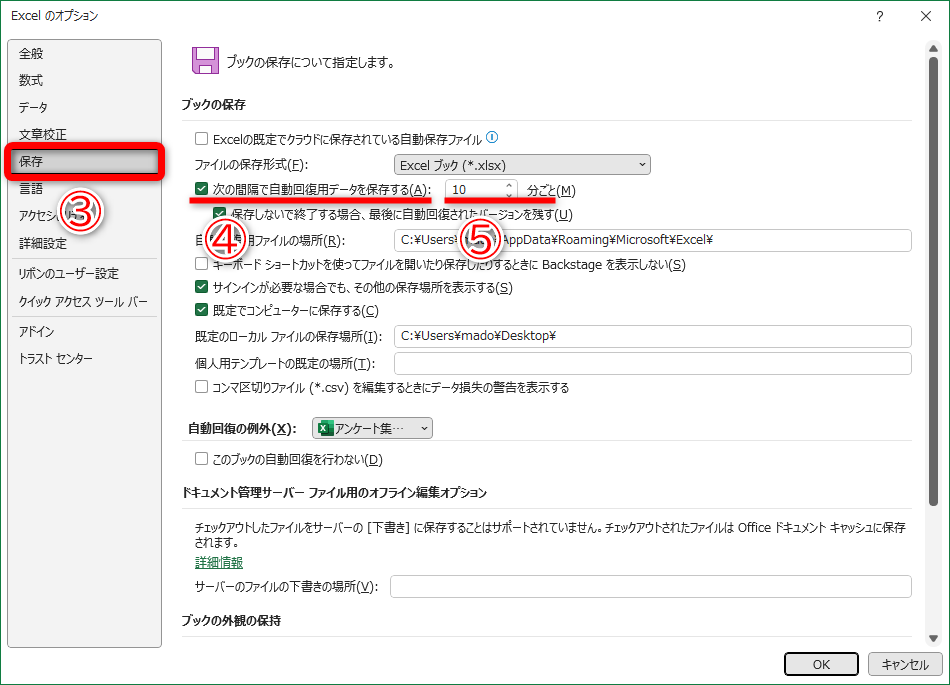Screen dimensions: 950x685
Task: Click the 個人用テンプレートの既定の場所 input field
Action: point(650,361)
